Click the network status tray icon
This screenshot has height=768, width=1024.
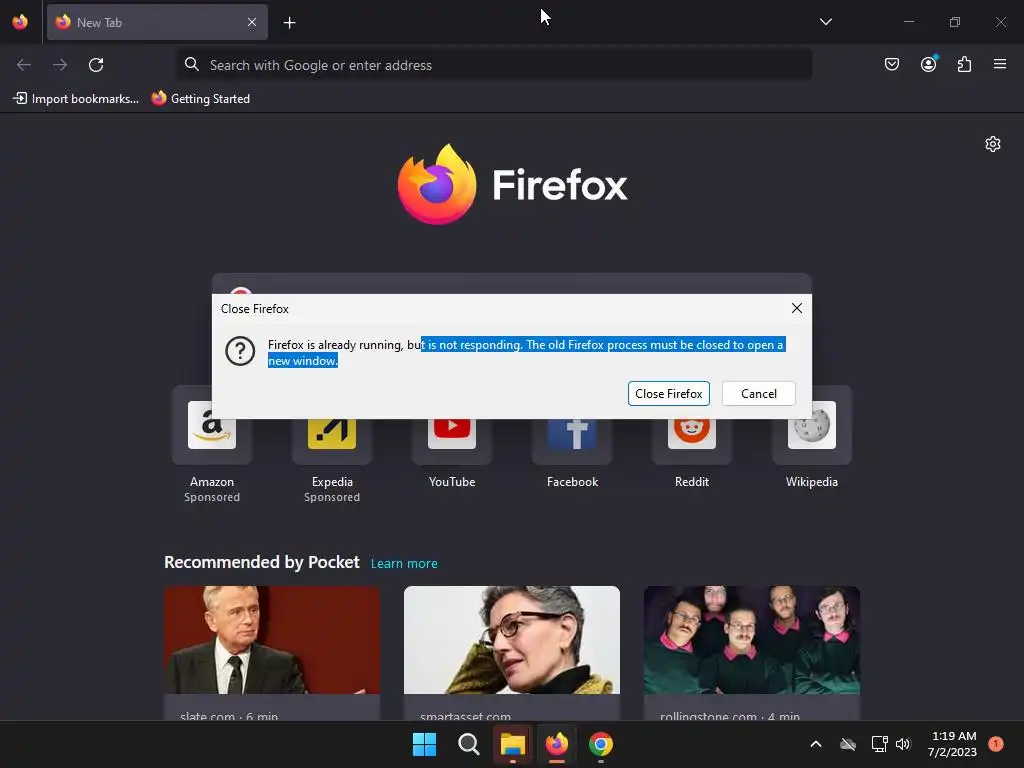tap(880, 744)
